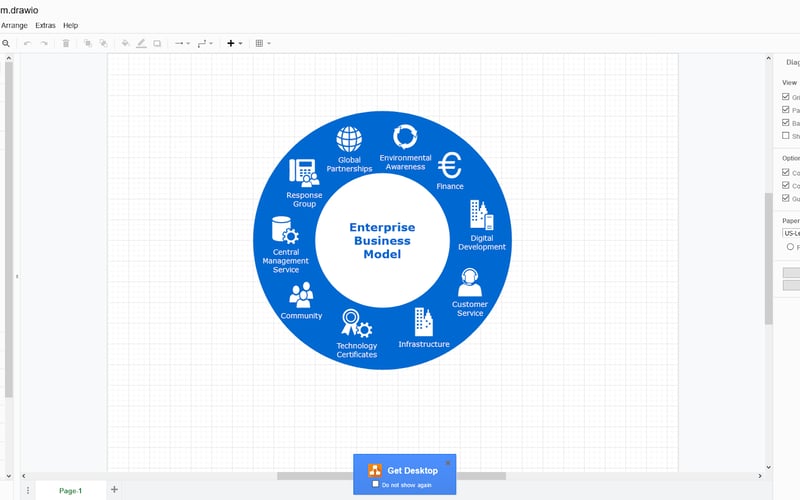Open the connection arrow style dropdown
The width and height of the screenshot is (800, 500).
[182, 44]
